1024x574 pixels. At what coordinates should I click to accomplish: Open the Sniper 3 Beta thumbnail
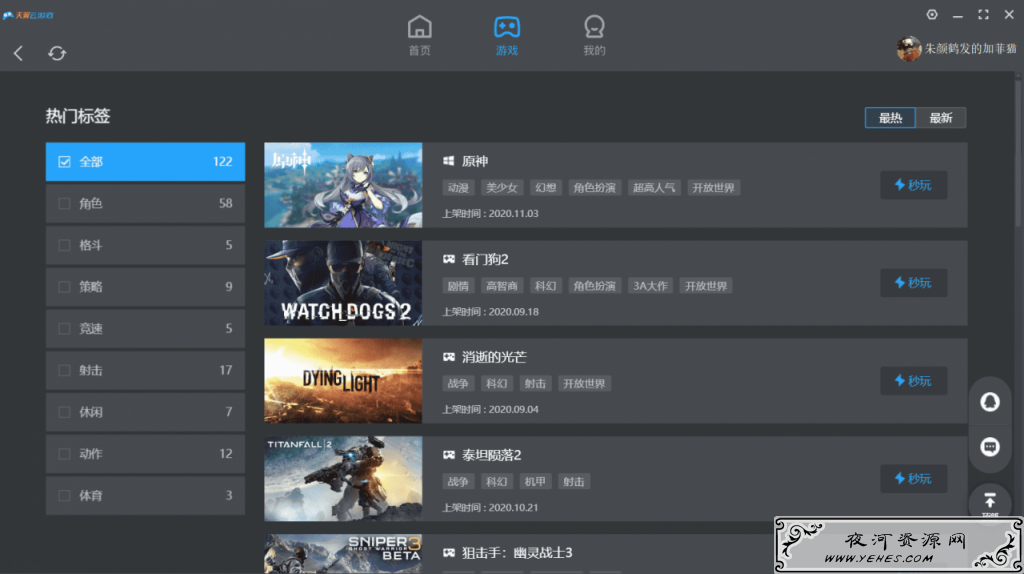tap(343, 554)
